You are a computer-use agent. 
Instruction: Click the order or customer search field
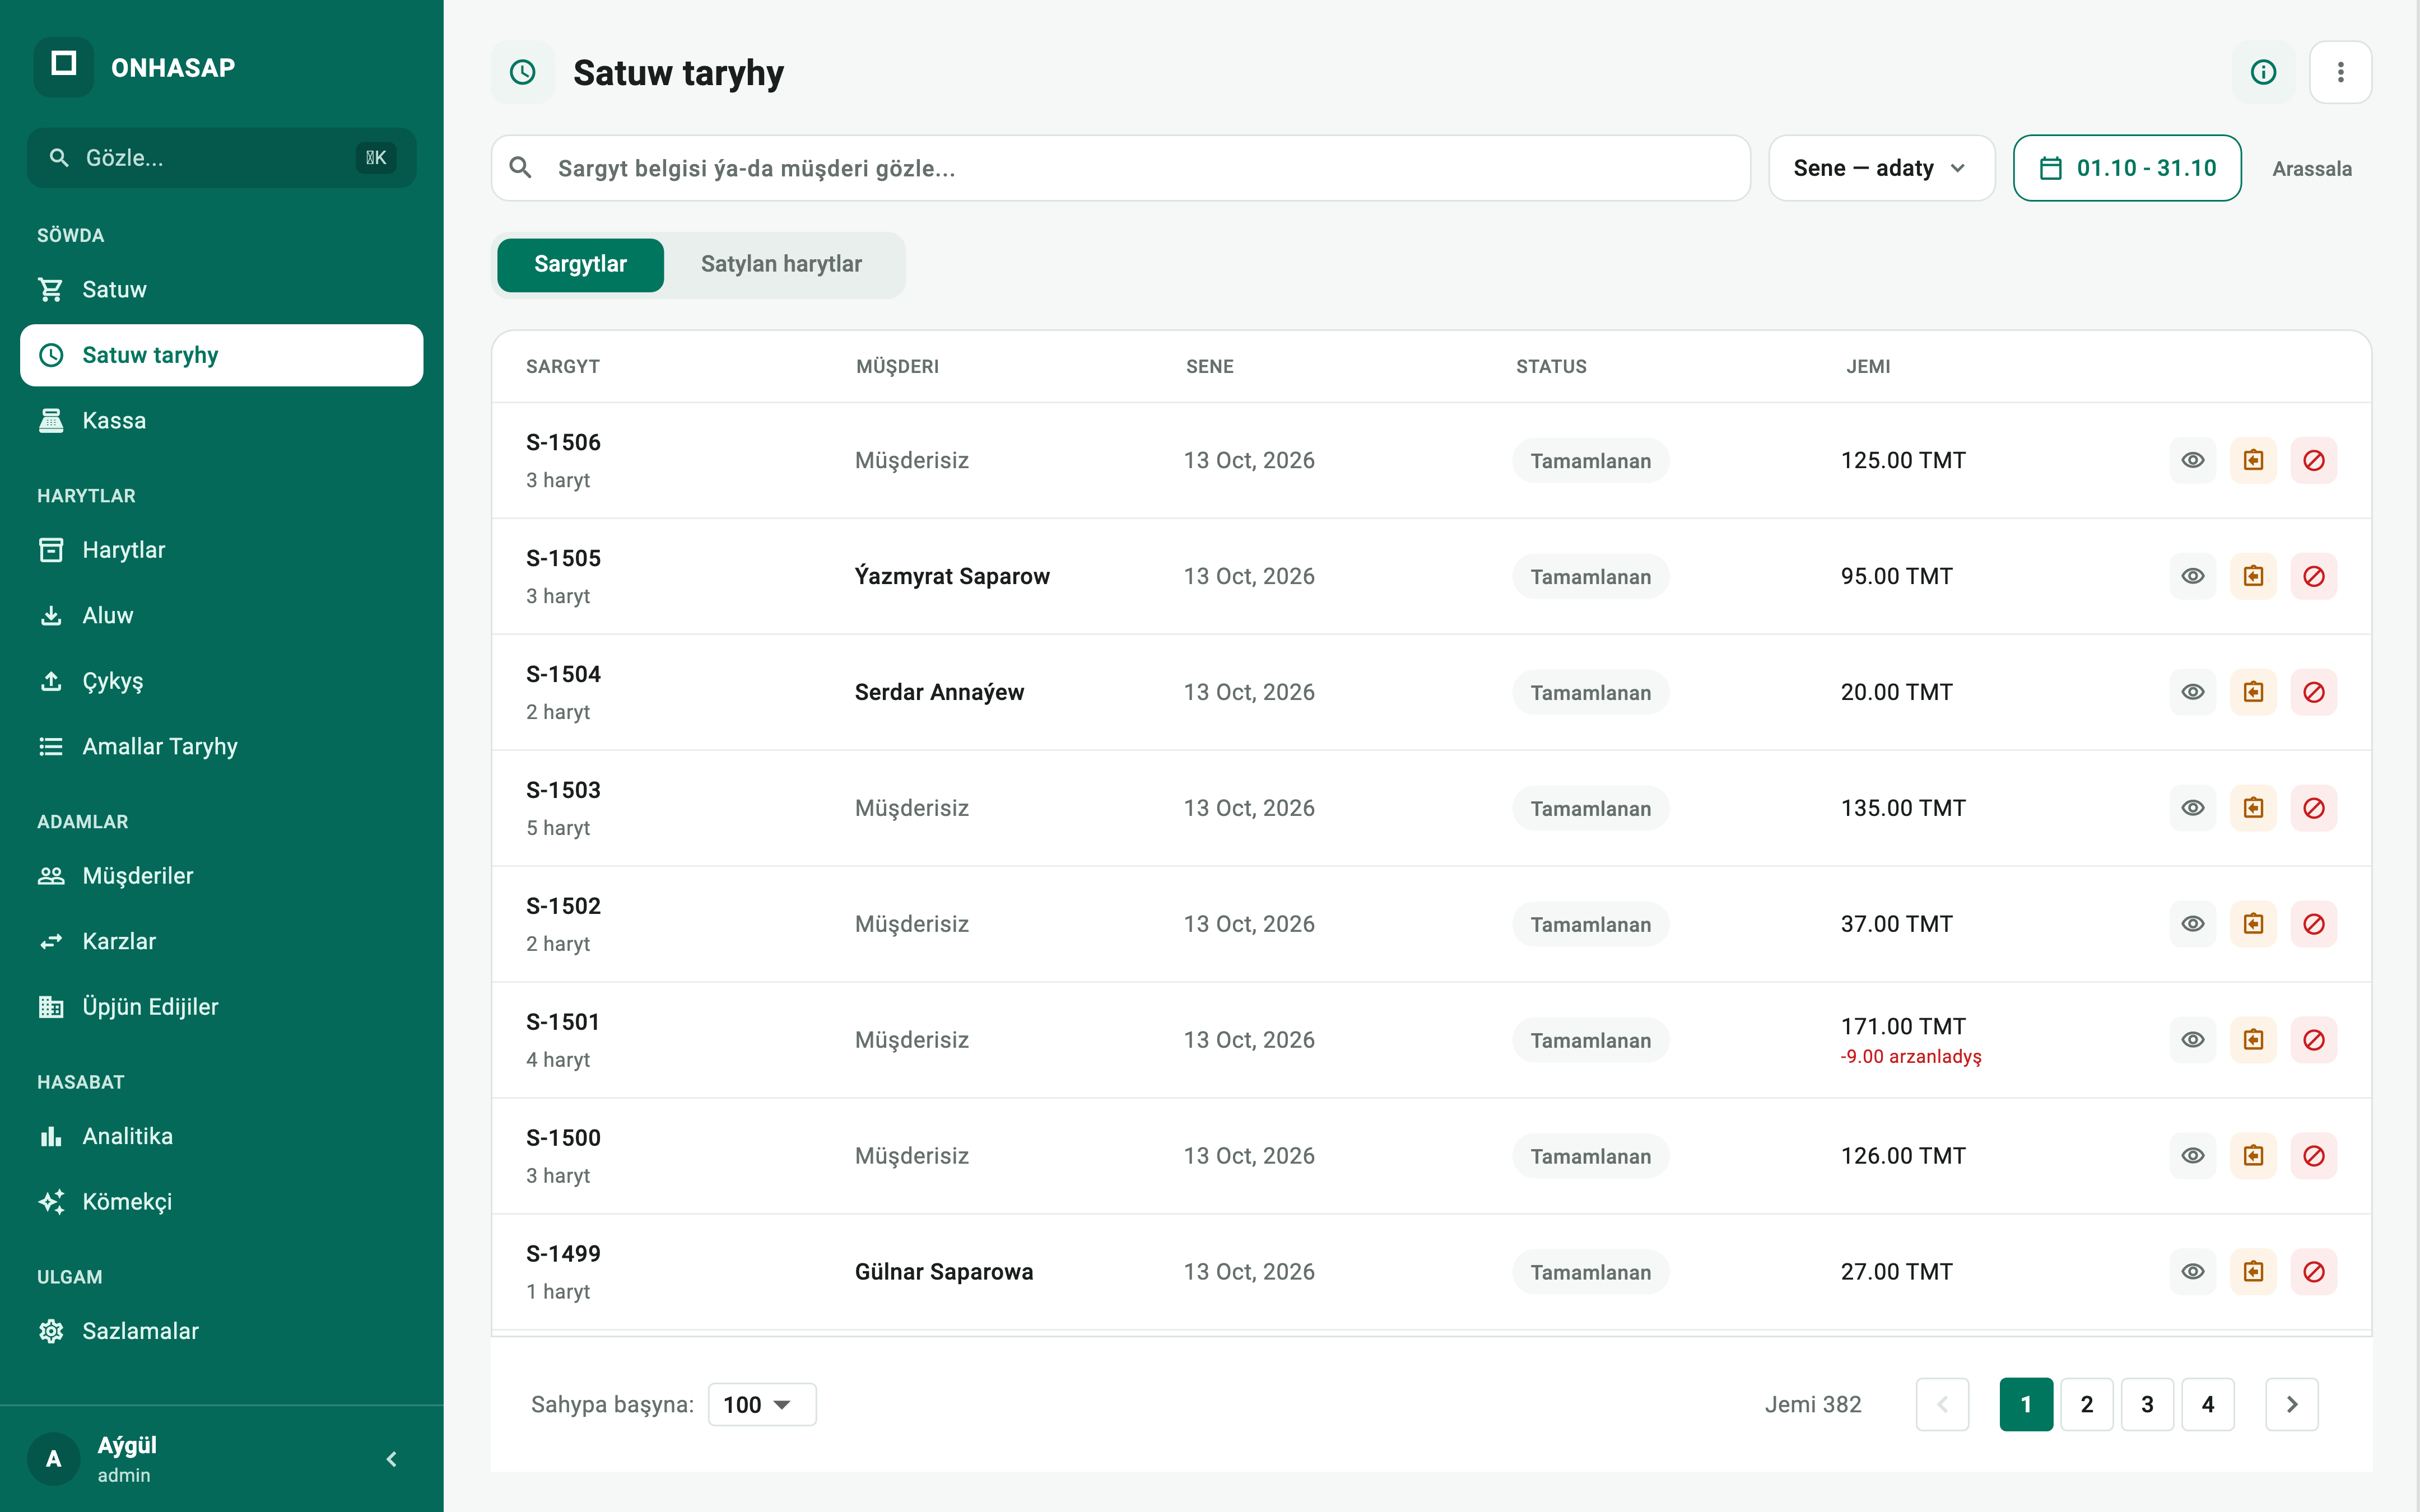coord(1120,168)
